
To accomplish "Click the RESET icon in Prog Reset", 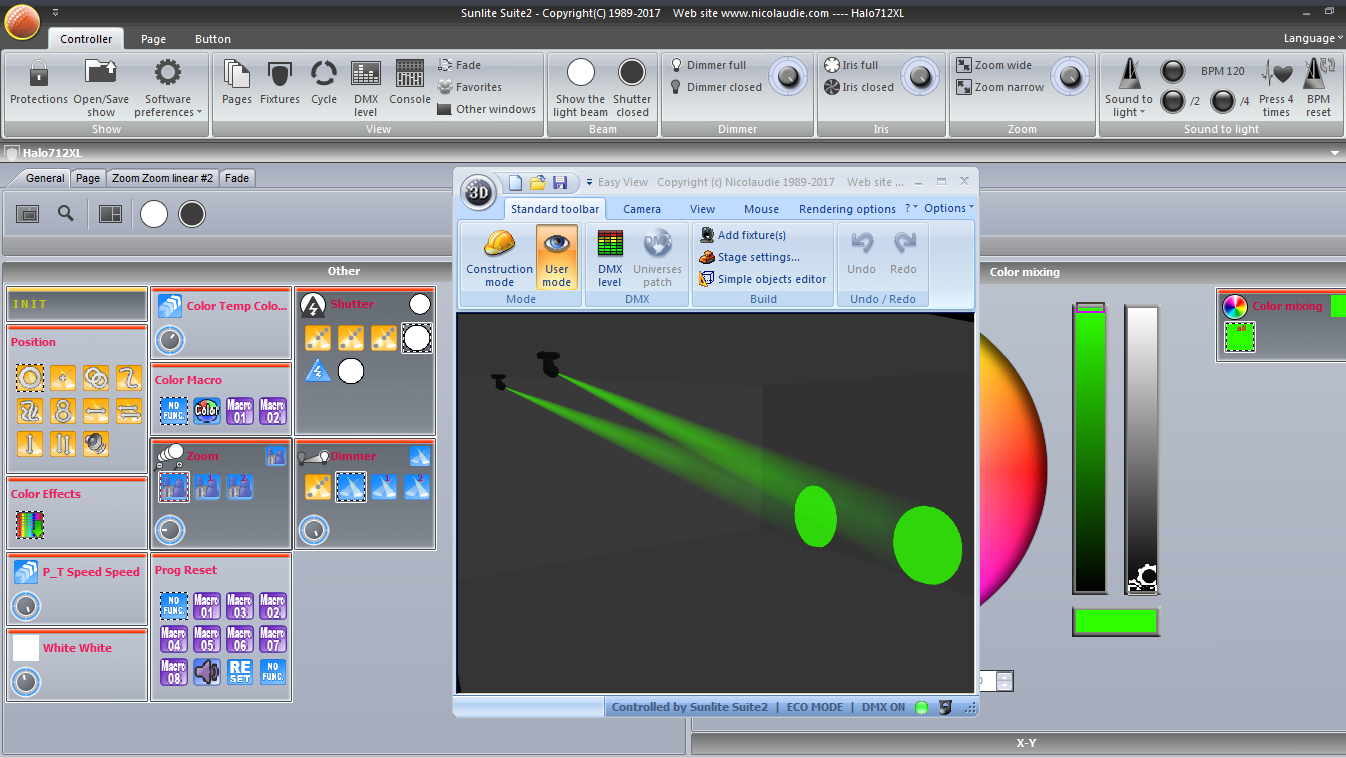I will [x=240, y=672].
